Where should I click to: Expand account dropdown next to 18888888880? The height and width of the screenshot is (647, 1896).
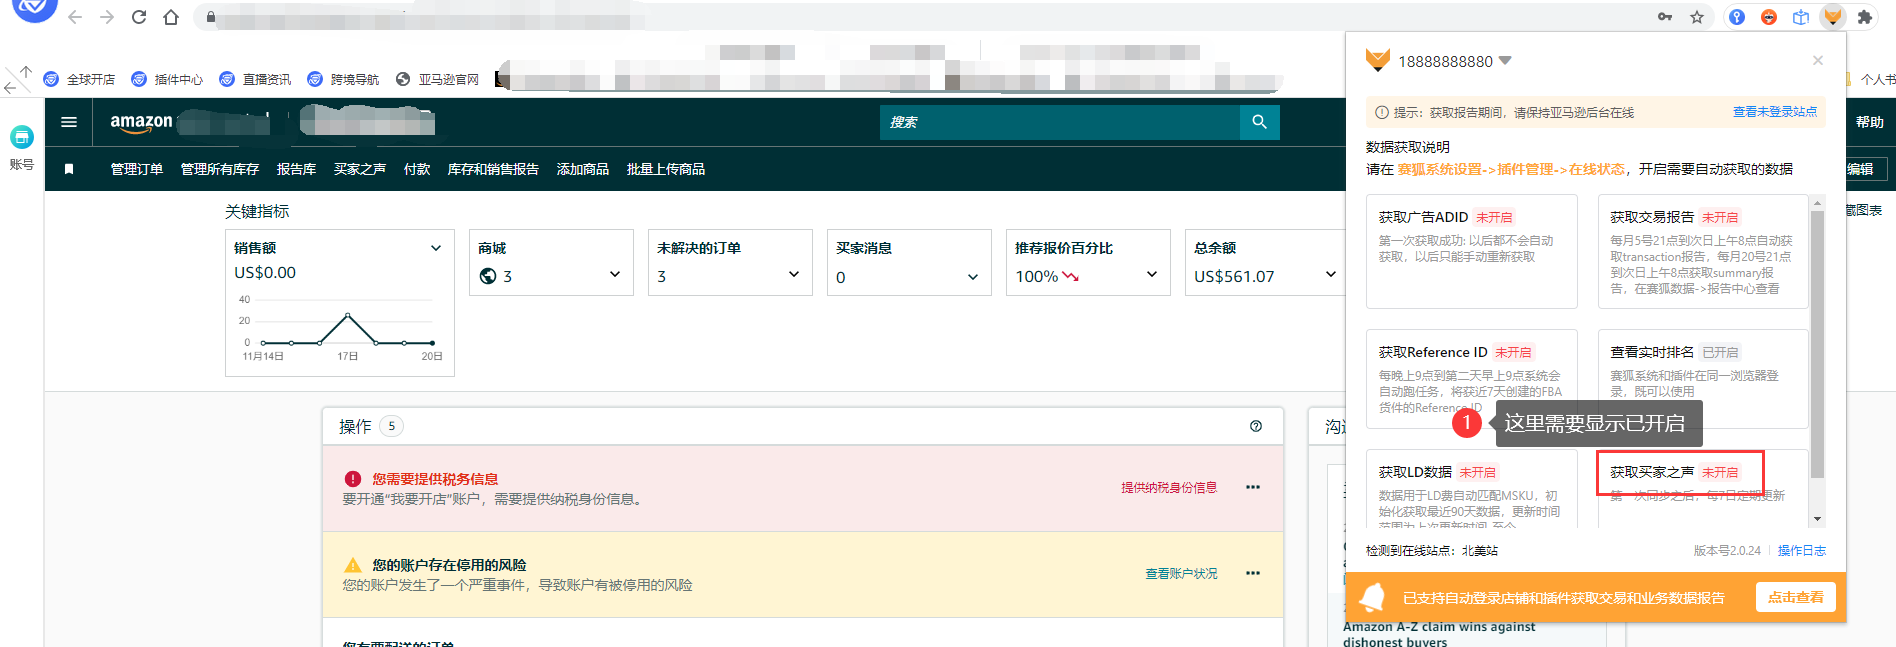1505,61
